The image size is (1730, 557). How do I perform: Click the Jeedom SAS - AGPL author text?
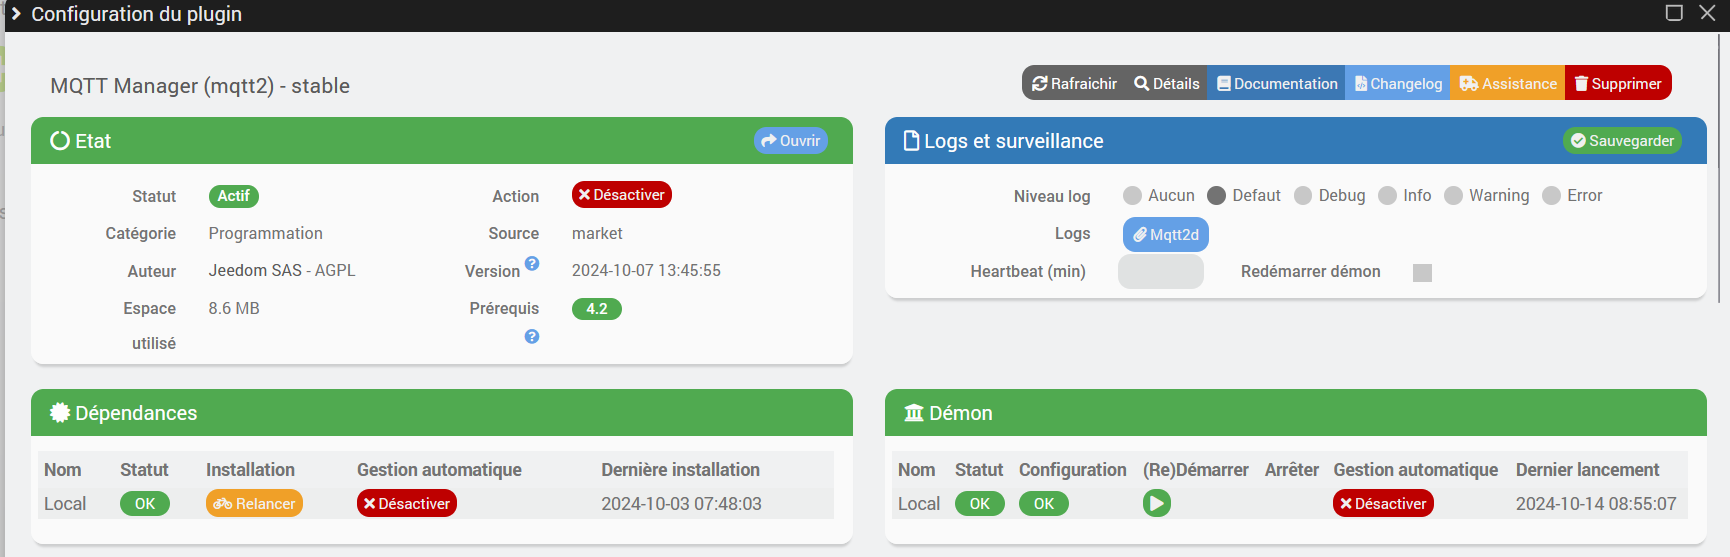[x=282, y=271]
